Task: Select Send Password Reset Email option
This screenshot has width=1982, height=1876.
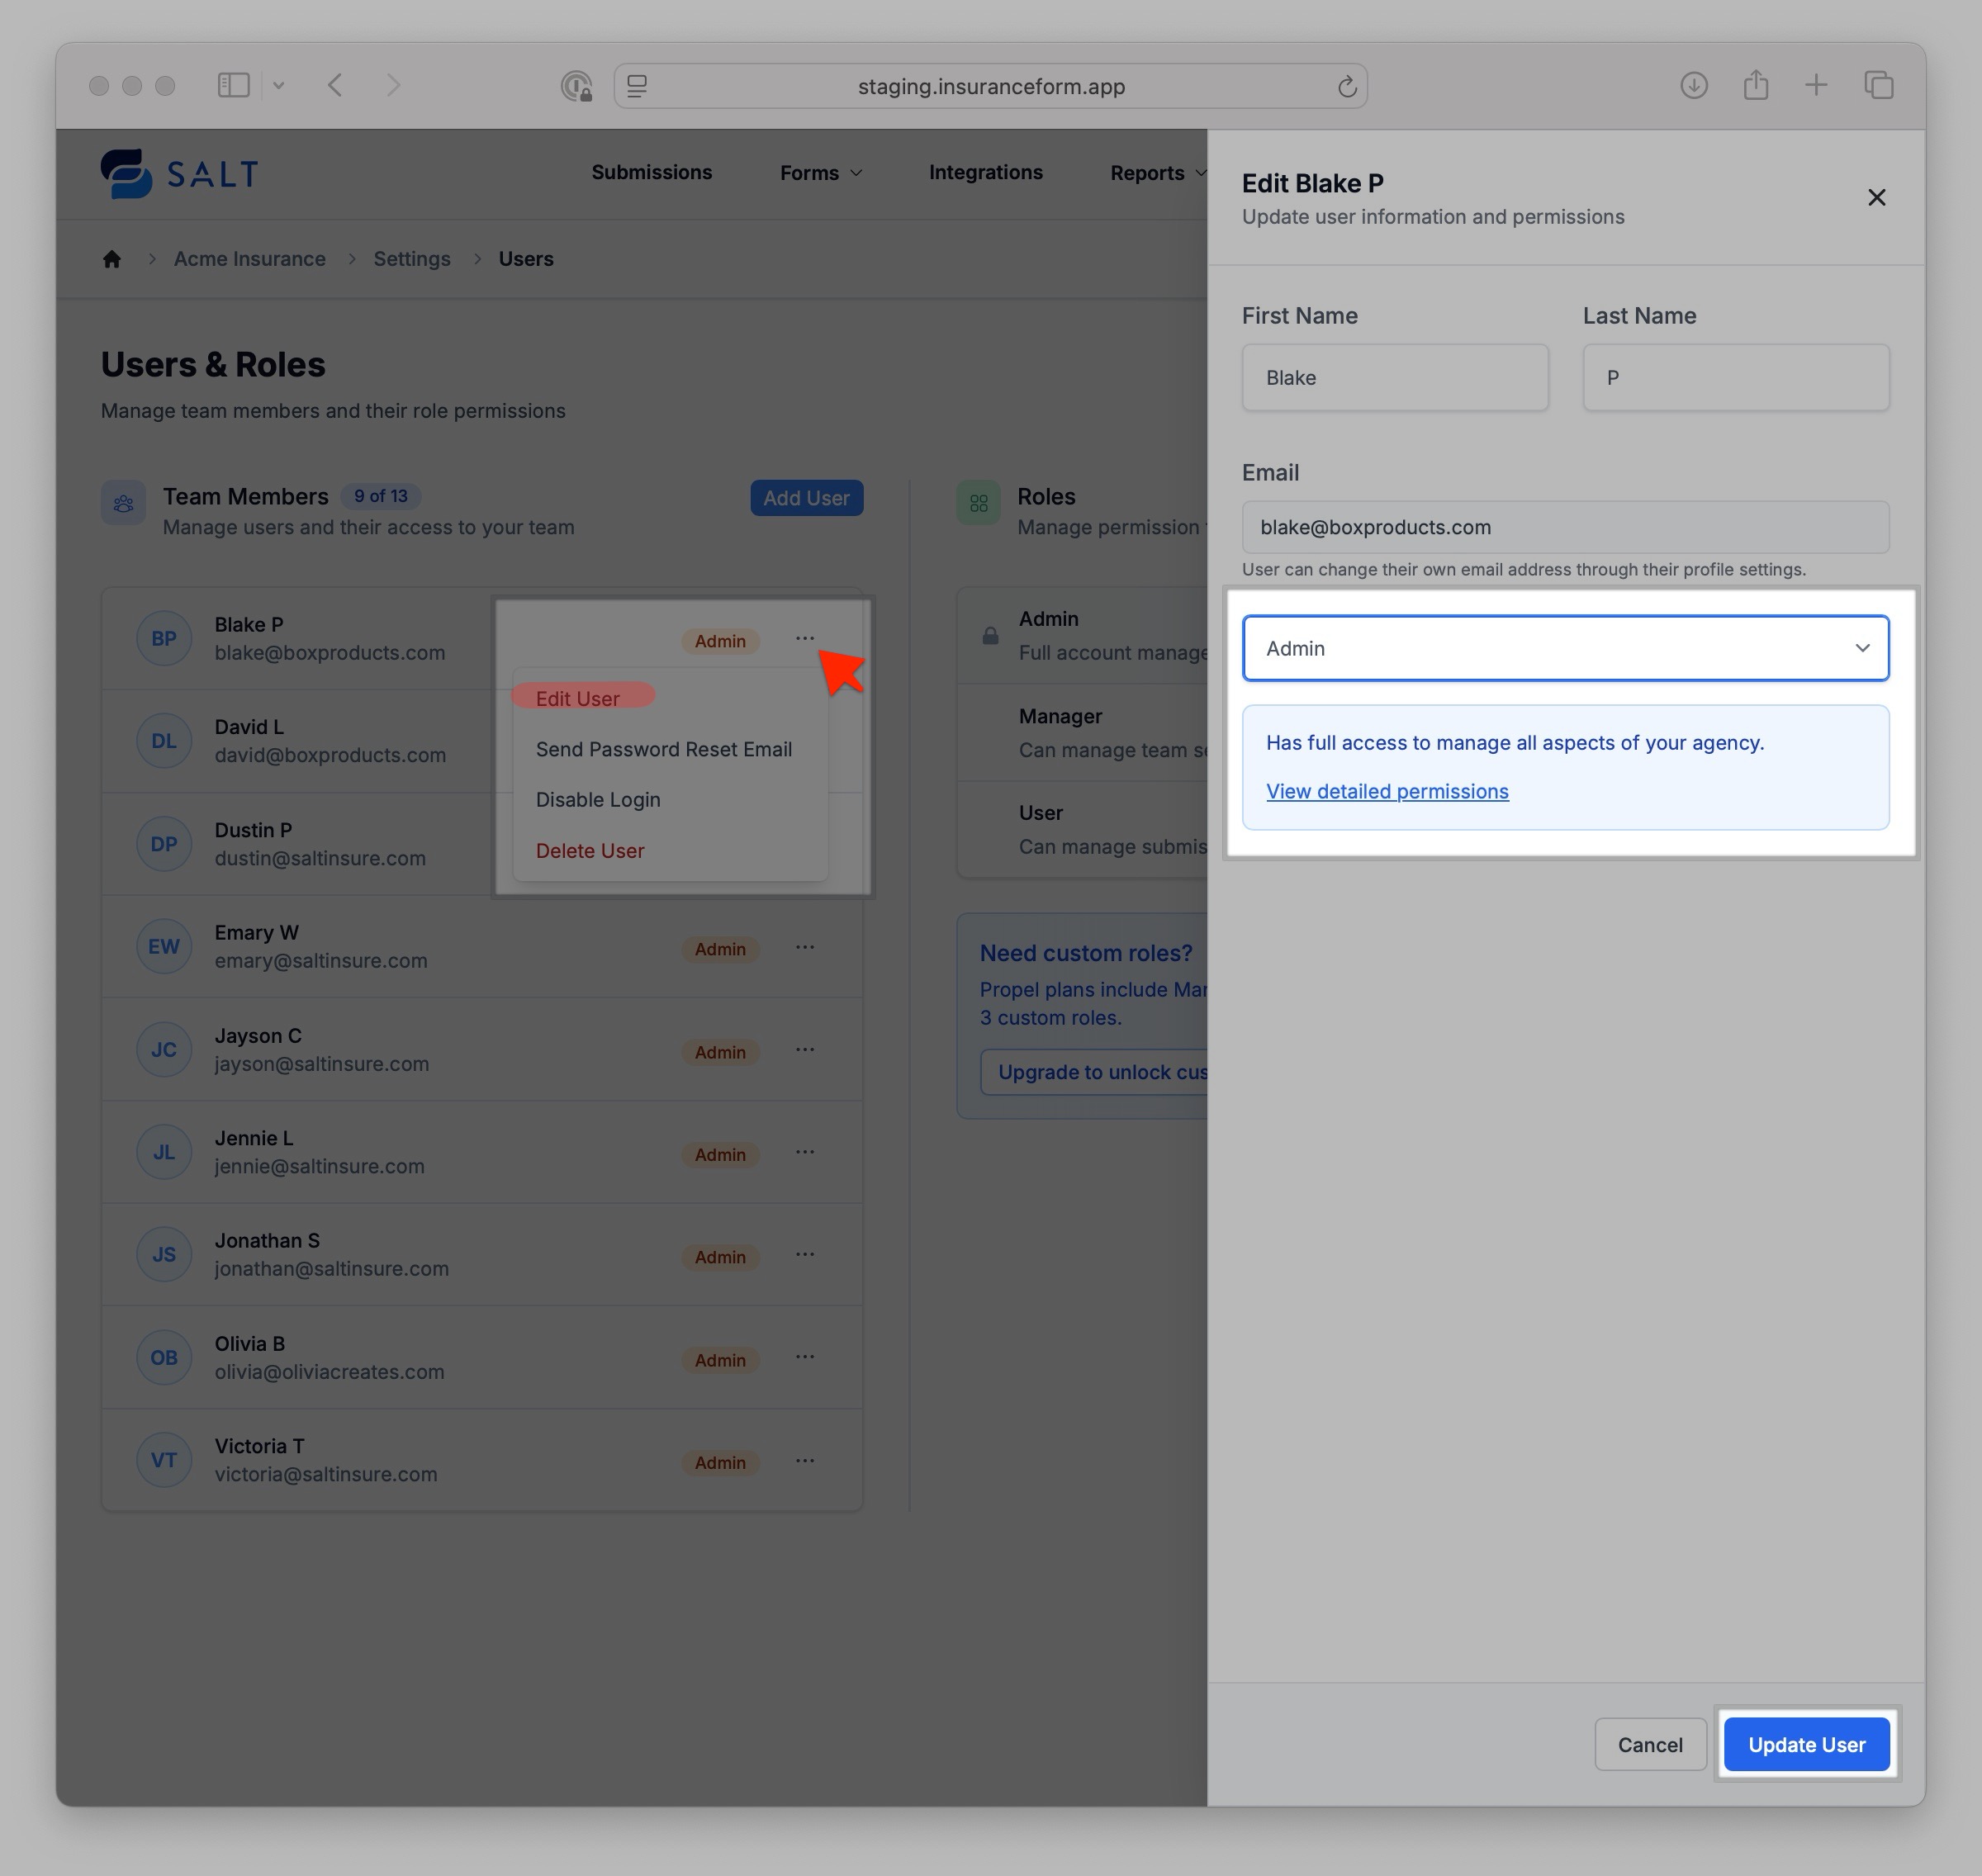Action: [x=663, y=749]
